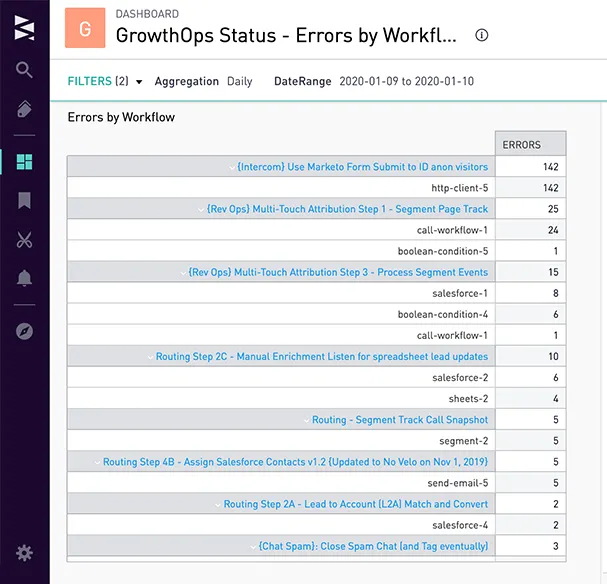The height and width of the screenshot is (584, 607).
Task: Collapse the Routing Step 2C row
Action: (150, 357)
